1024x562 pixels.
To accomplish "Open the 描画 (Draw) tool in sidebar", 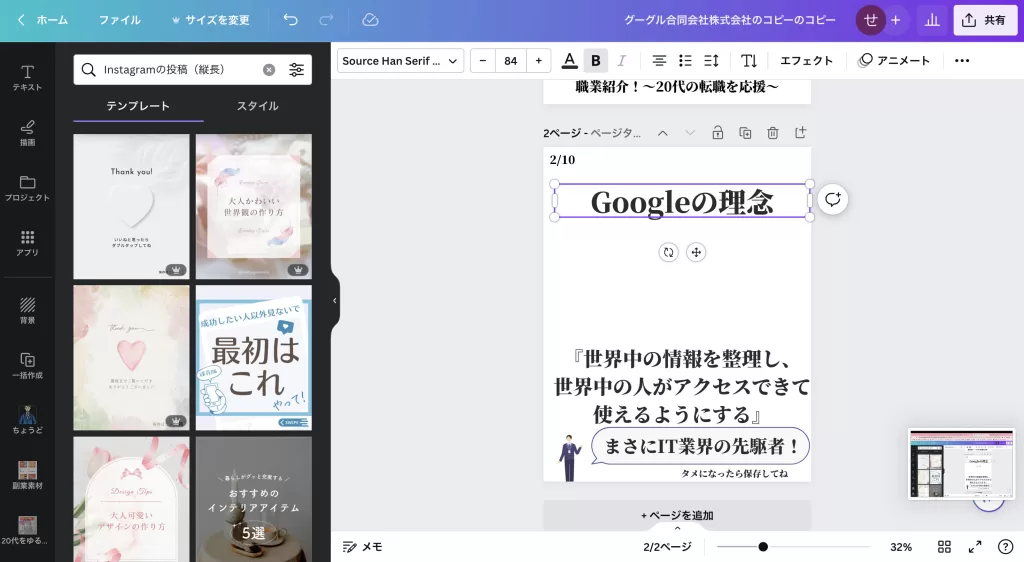I will coord(27,133).
